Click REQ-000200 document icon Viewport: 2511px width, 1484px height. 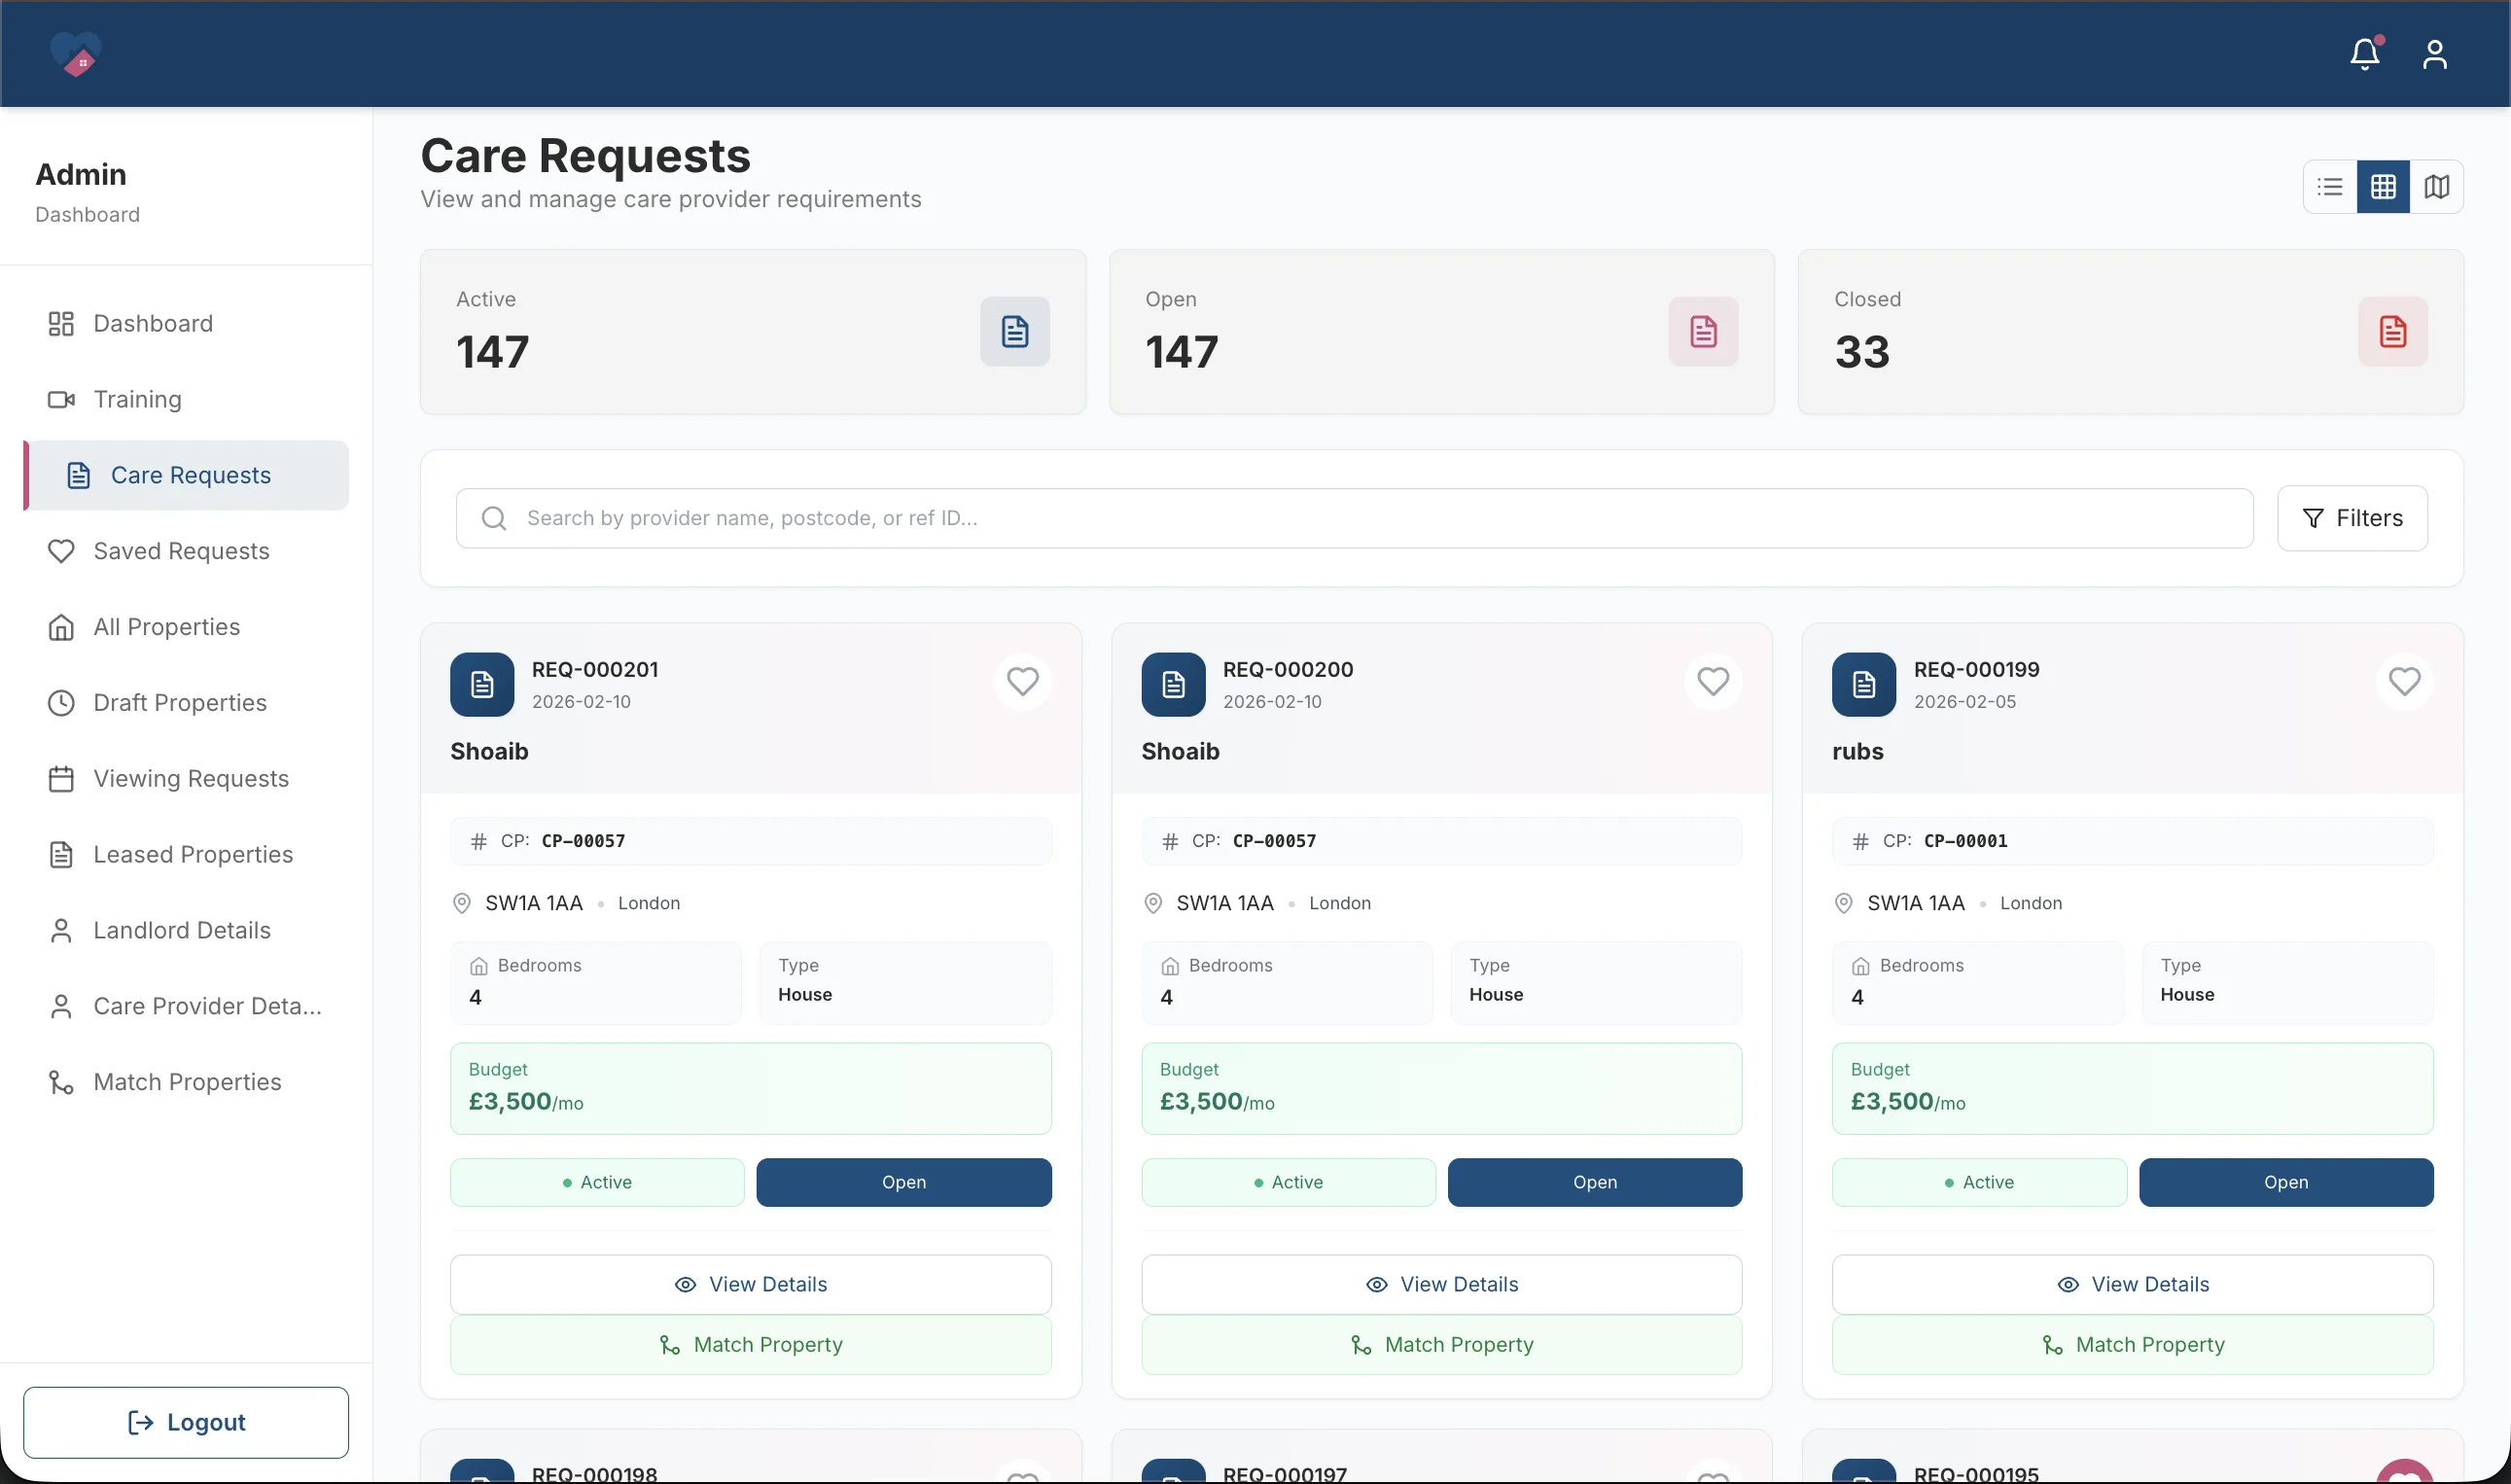coord(1173,684)
